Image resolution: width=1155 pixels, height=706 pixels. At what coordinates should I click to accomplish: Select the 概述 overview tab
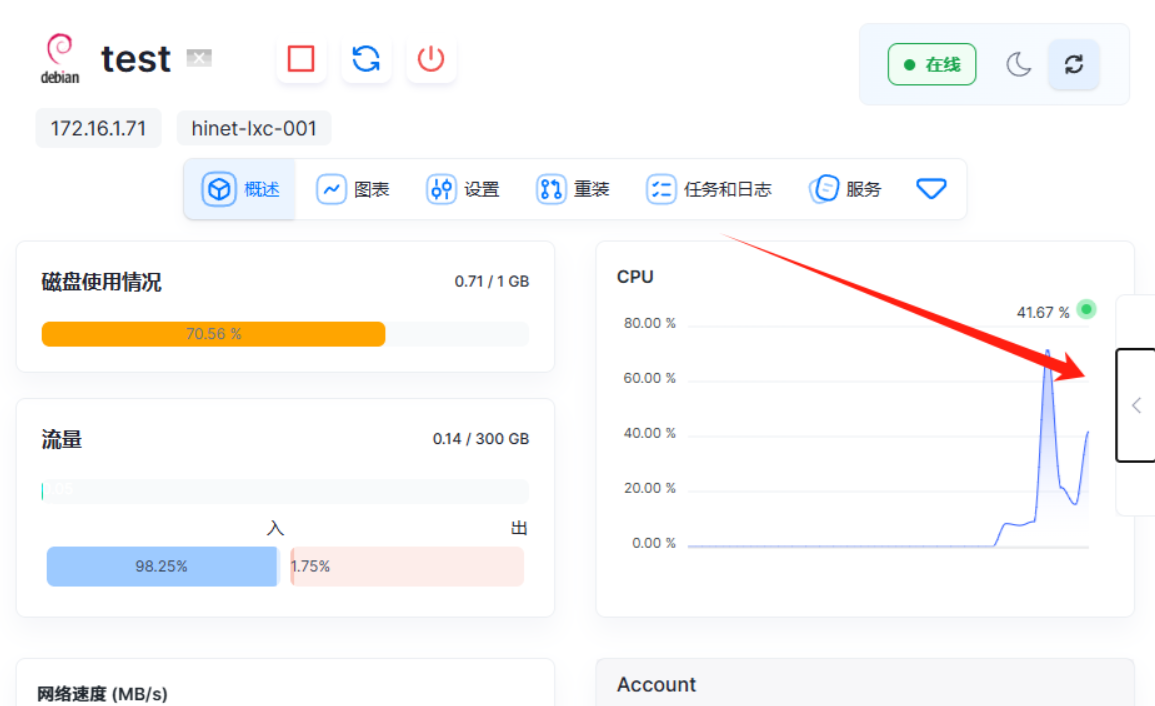241,189
